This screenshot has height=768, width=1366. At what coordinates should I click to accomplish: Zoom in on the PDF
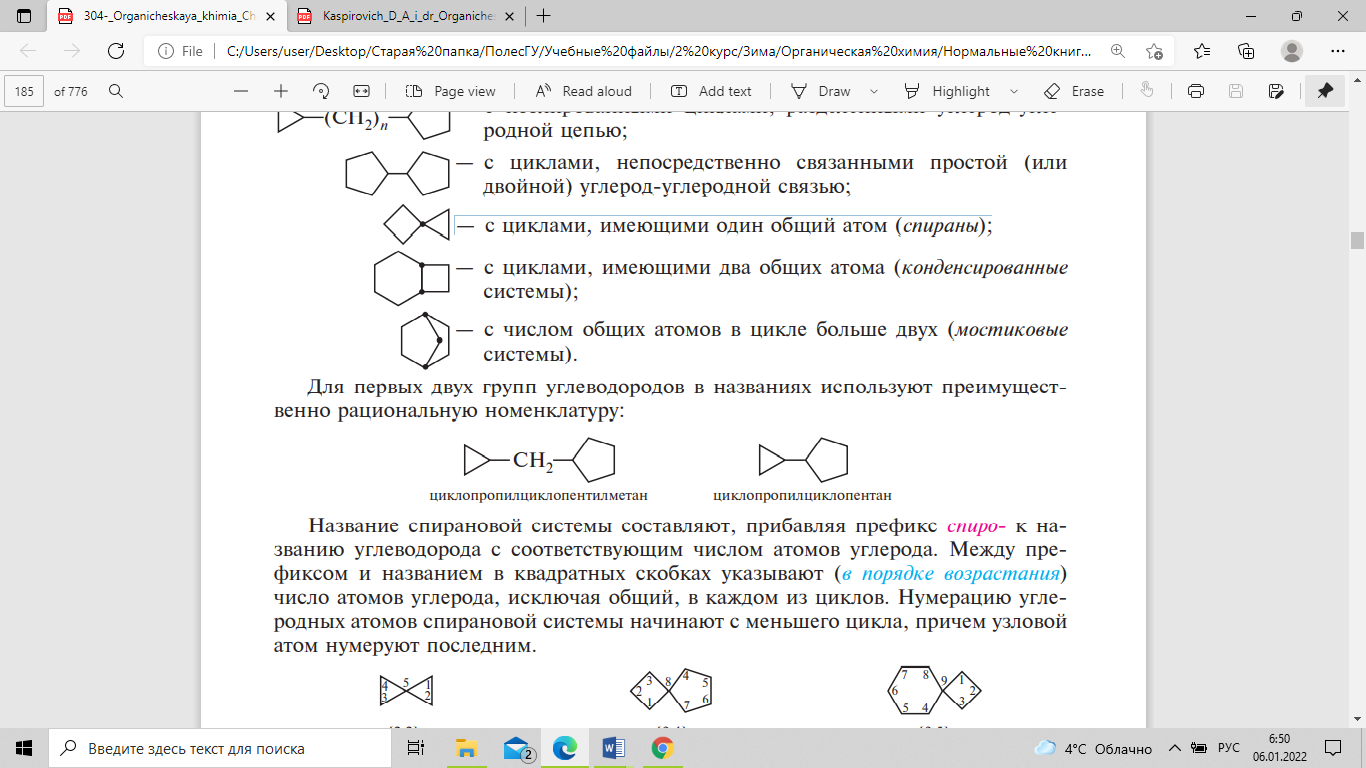click(281, 91)
